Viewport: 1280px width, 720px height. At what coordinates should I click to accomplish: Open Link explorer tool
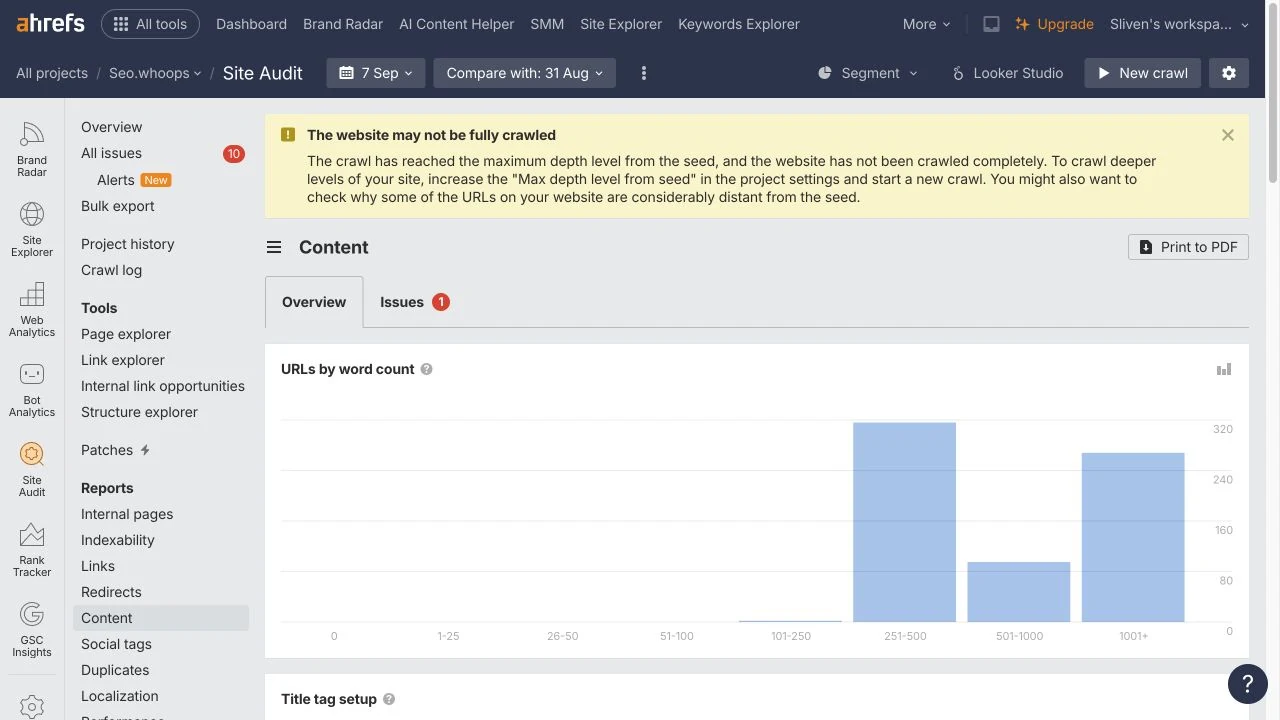tap(123, 360)
